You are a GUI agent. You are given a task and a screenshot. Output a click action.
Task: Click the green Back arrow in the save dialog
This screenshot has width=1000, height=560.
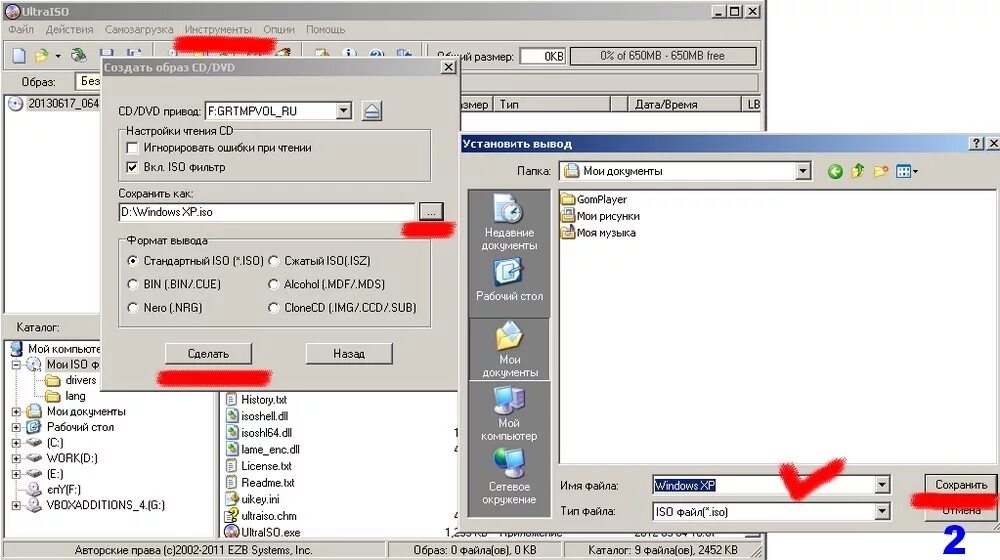(x=835, y=171)
